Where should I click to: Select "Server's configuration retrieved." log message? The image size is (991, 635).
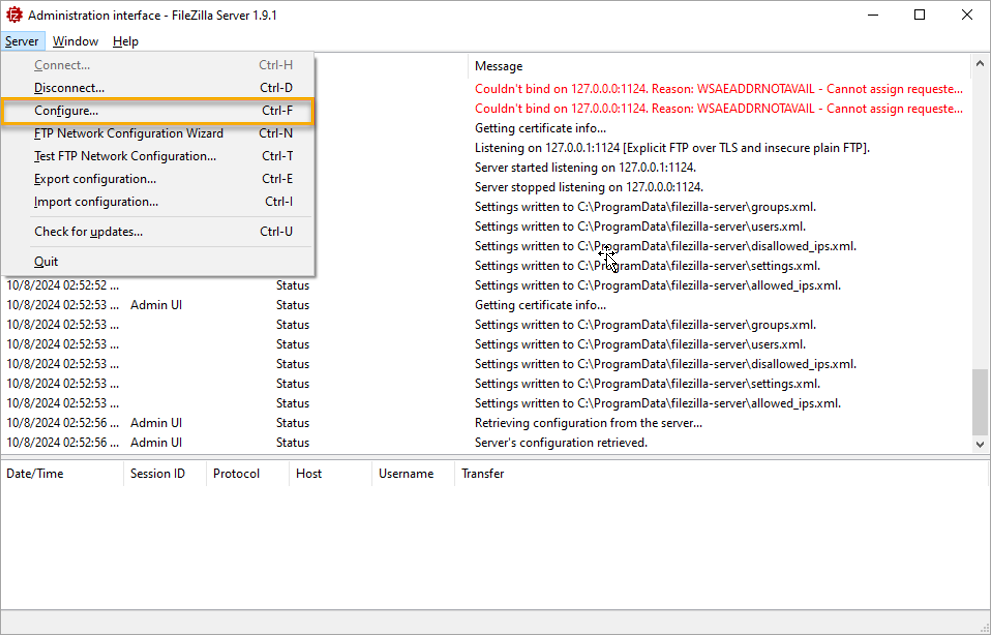561,442
